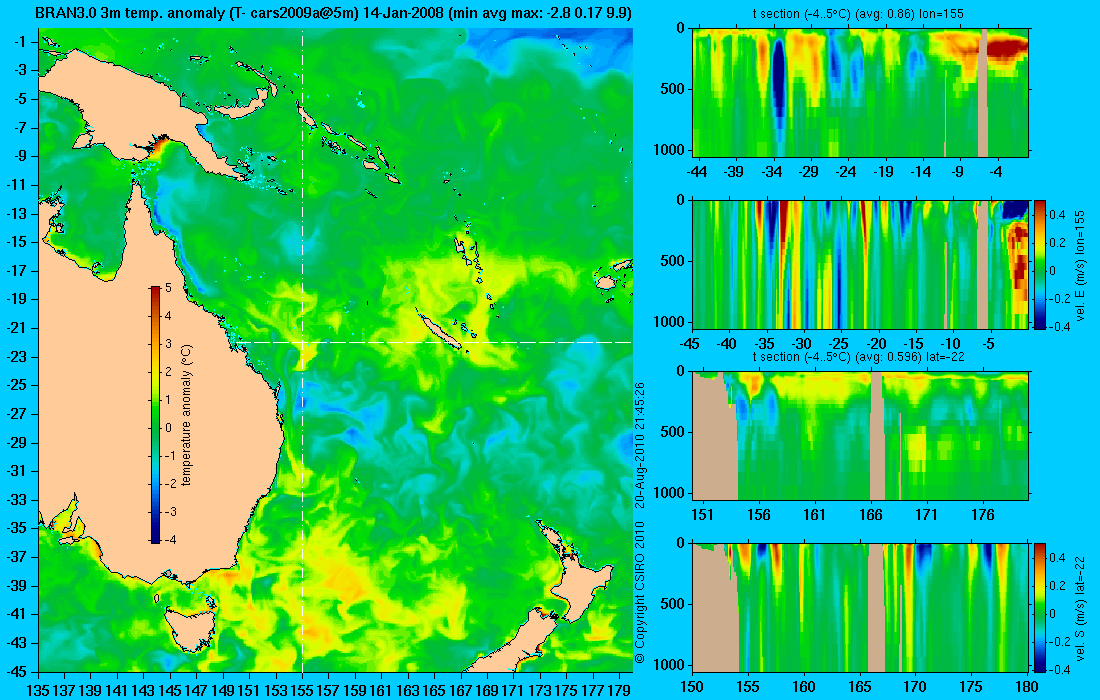1100x700 pixels.
Task: Click New Caledonia island on the map
Action: click(439, 330)
